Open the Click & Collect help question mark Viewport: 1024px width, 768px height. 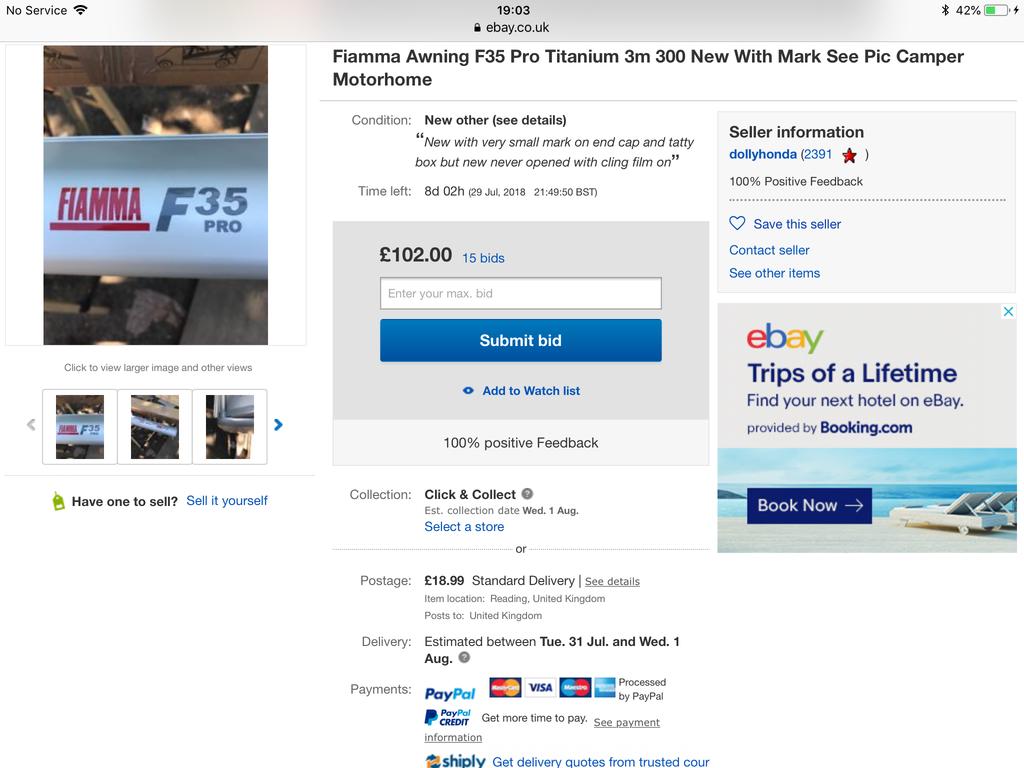[x=527, y=494]
